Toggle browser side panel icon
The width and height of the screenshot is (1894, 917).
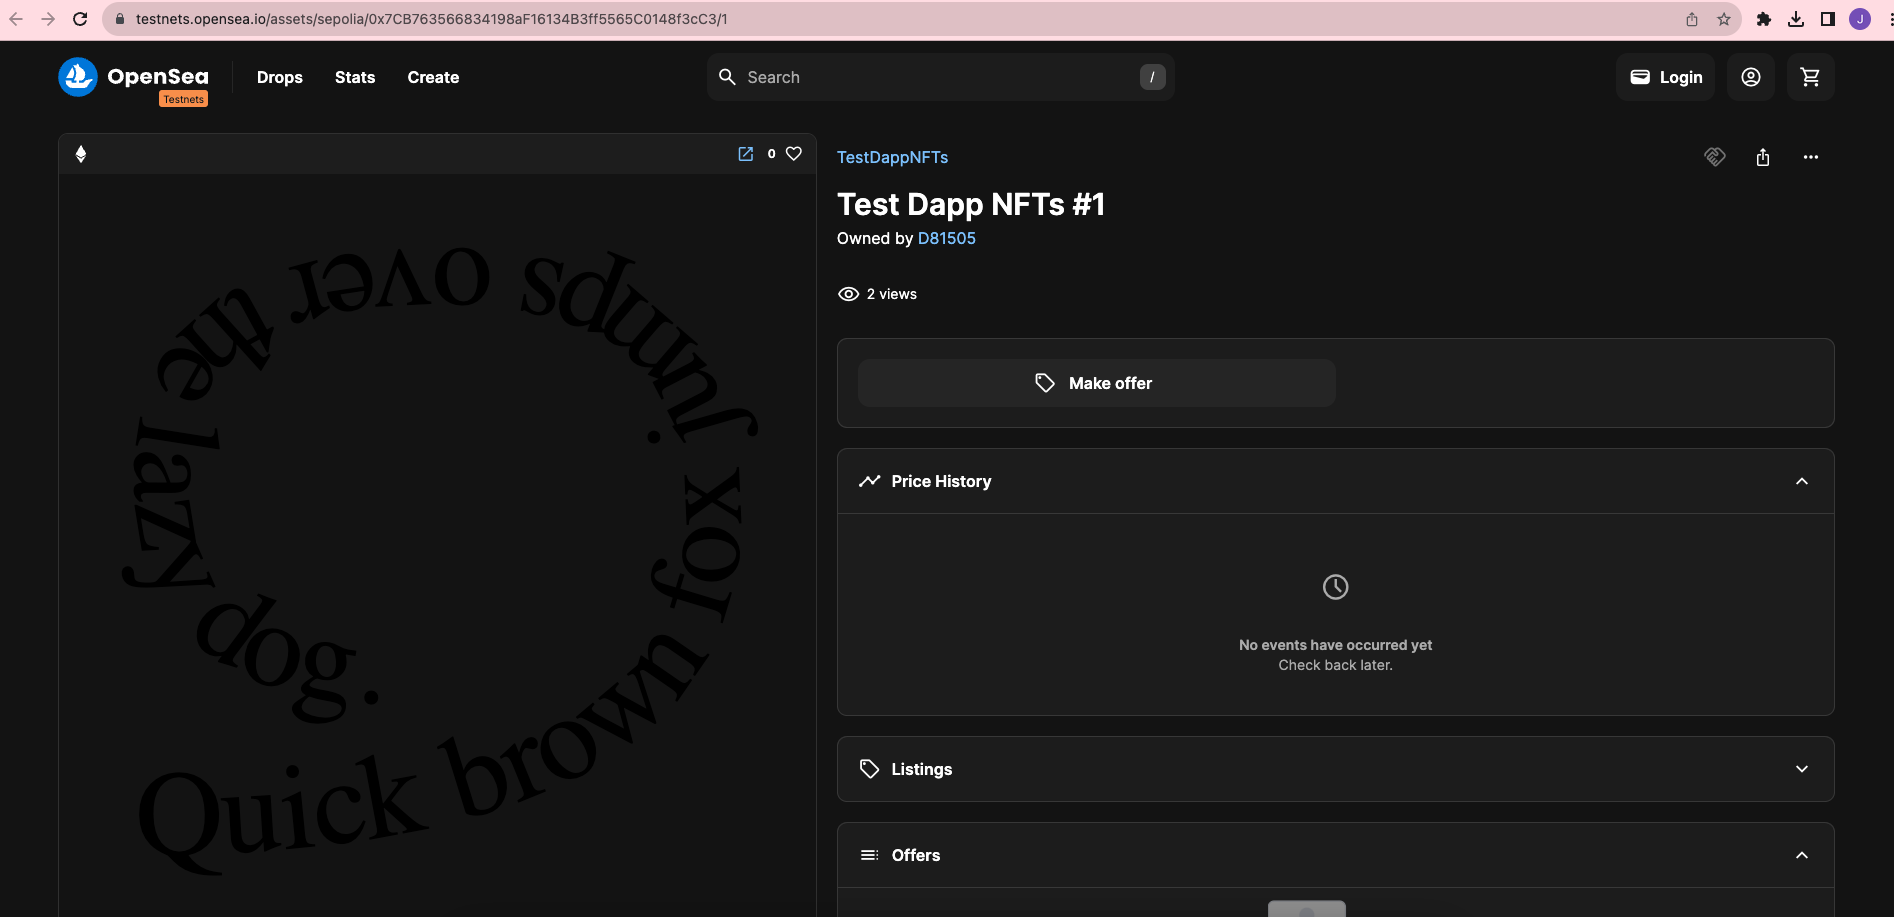click(1828, 19)
